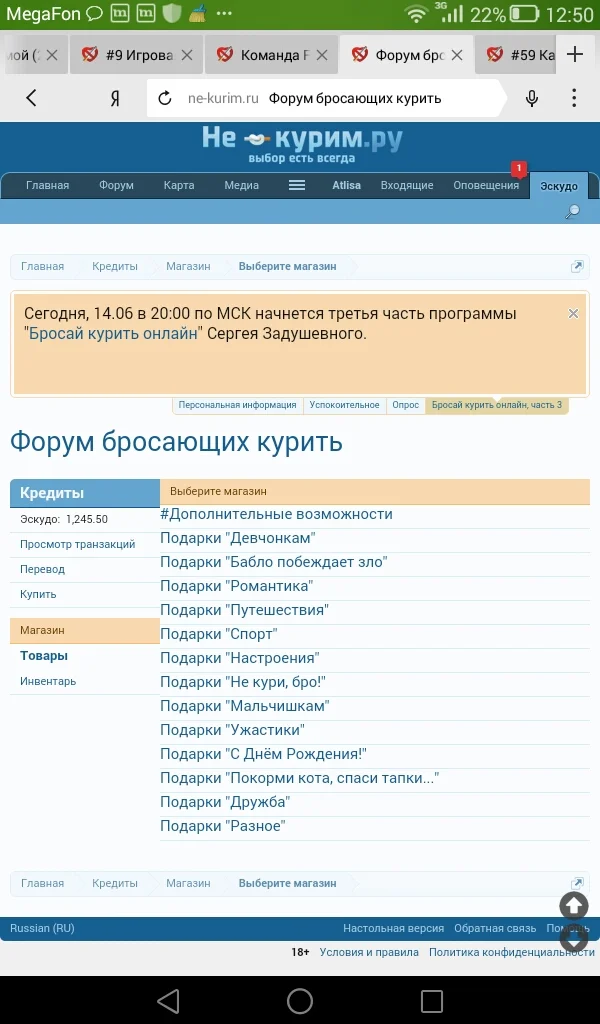Tap Android back navigation button

(x=168, y=1000)
